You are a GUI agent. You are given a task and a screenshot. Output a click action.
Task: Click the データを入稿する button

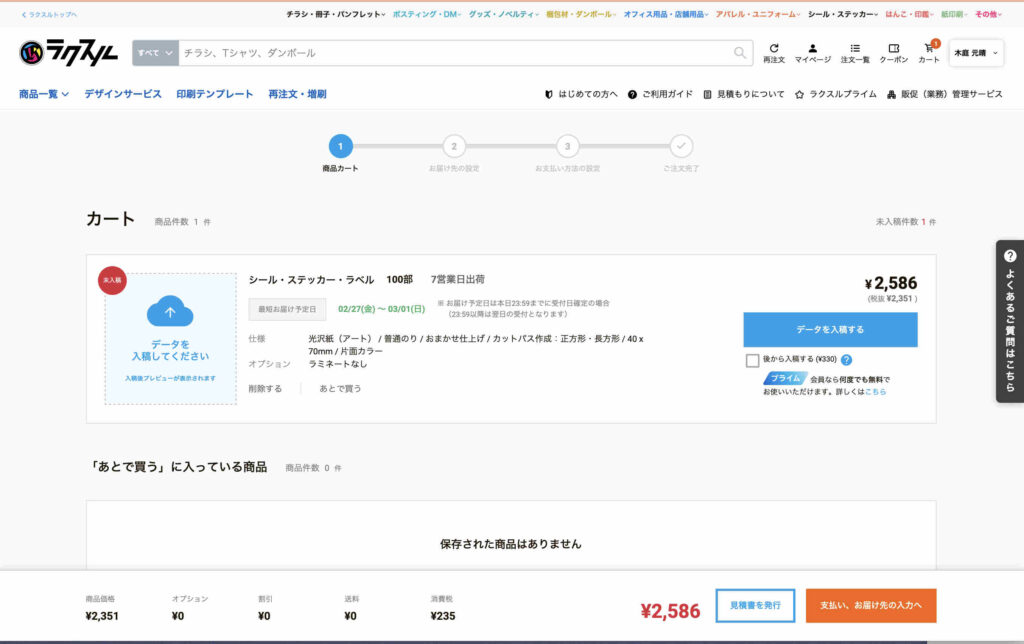(829, 329)
